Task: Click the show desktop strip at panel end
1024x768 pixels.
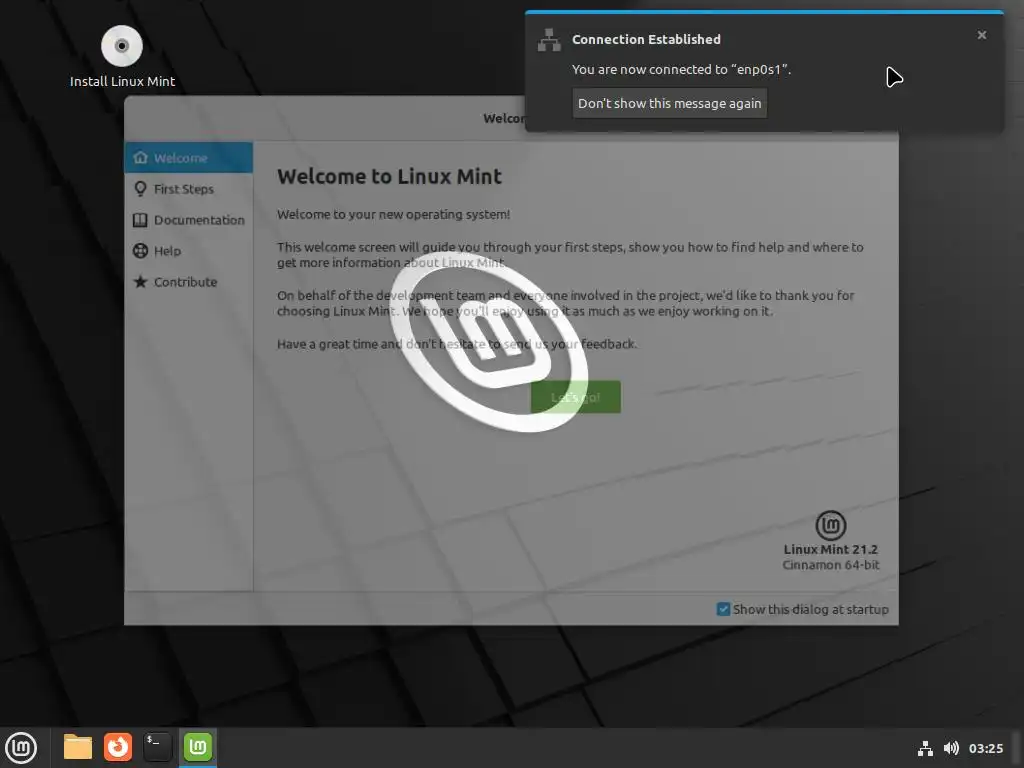Action: point(1017,748)
